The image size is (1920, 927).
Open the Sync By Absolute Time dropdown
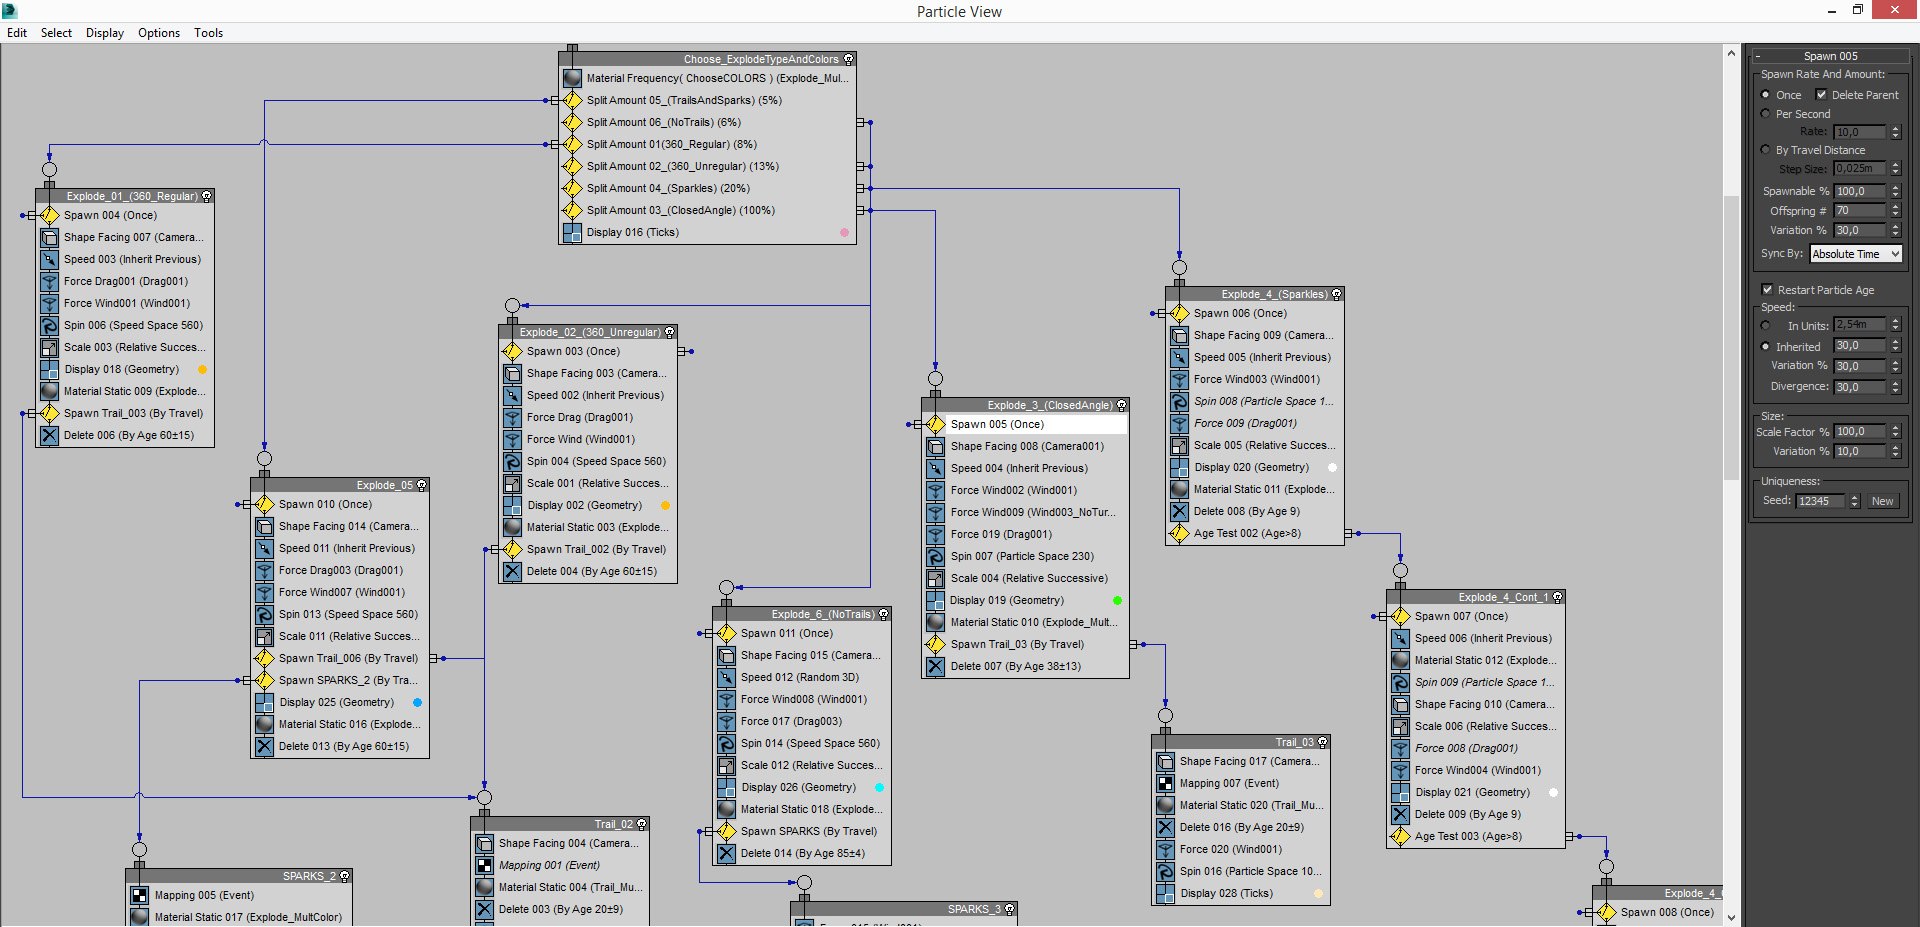(1856, 254)
